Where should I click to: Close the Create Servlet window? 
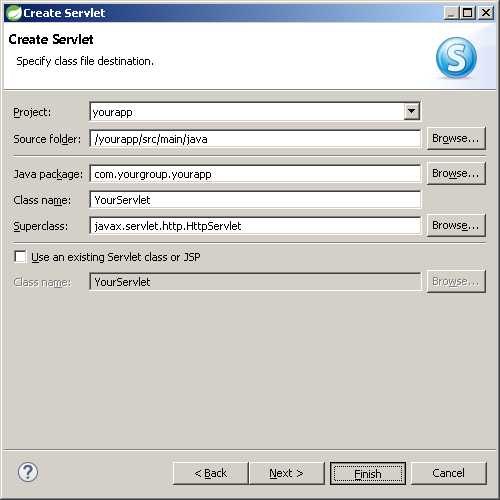[486, 13]
